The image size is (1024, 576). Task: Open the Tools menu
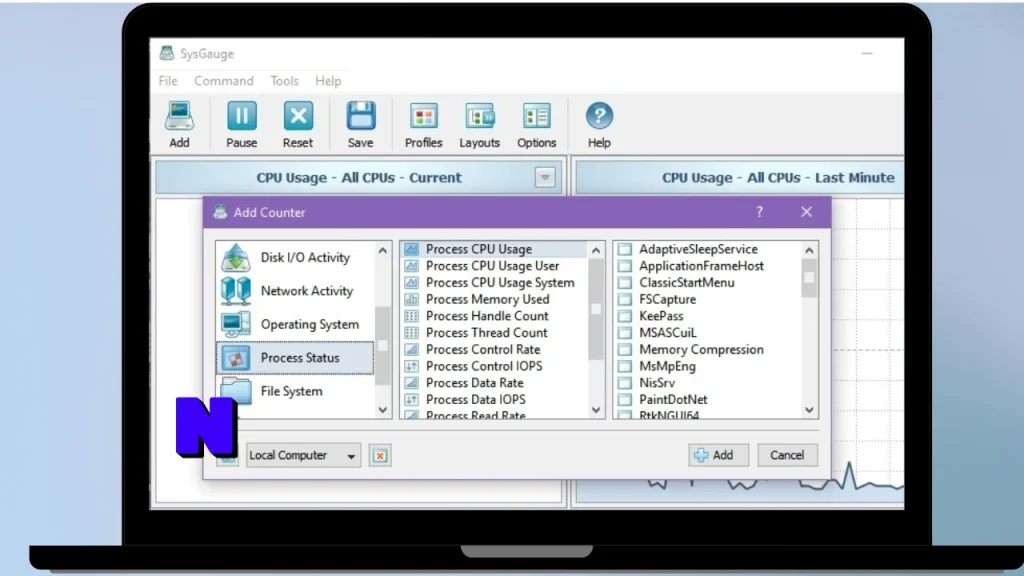pos(284,80)
